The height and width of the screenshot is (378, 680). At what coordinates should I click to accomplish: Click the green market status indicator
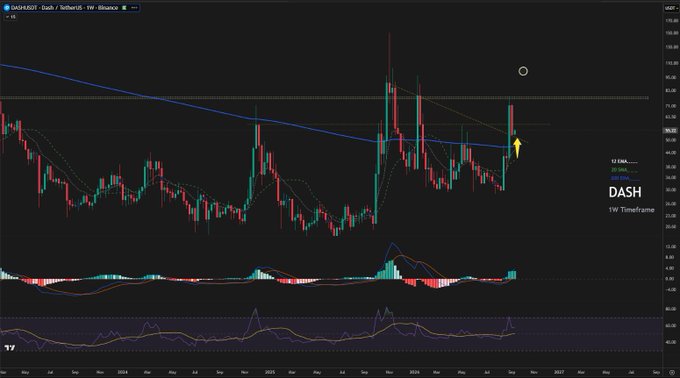(x=124, y=8)
